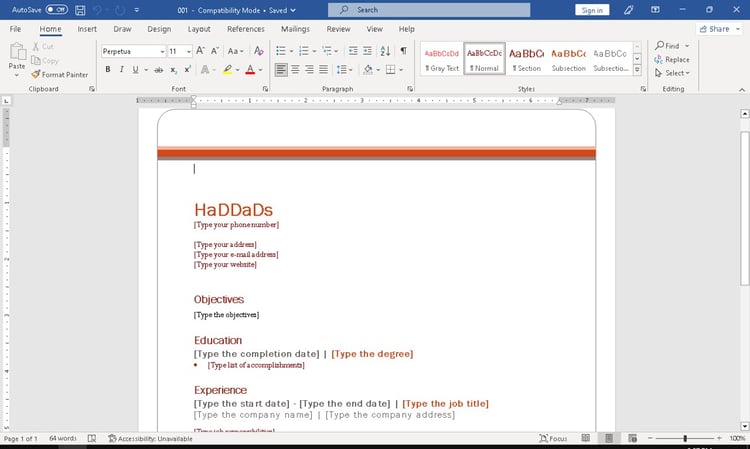Switch to Insert tab
750x449 pixels.
(87, 29)
